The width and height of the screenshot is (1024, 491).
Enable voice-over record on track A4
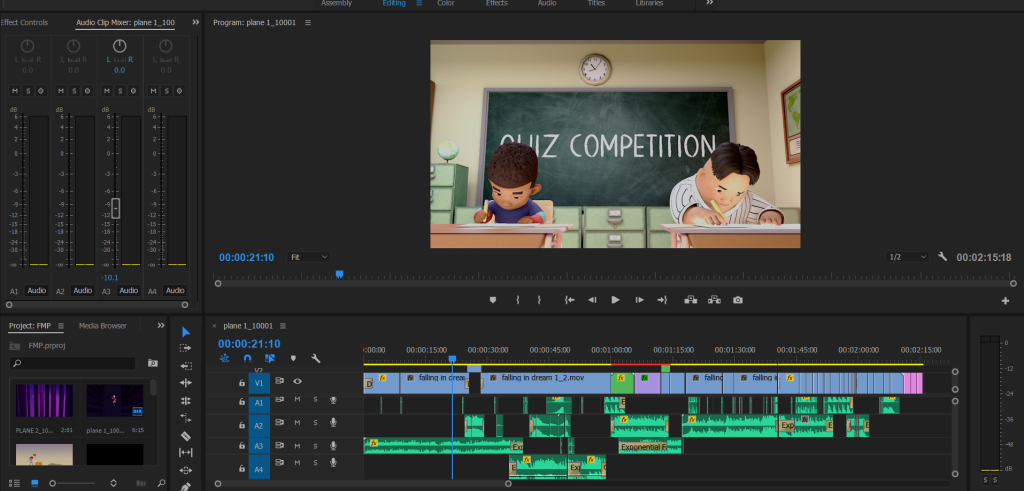pos(333,462)
